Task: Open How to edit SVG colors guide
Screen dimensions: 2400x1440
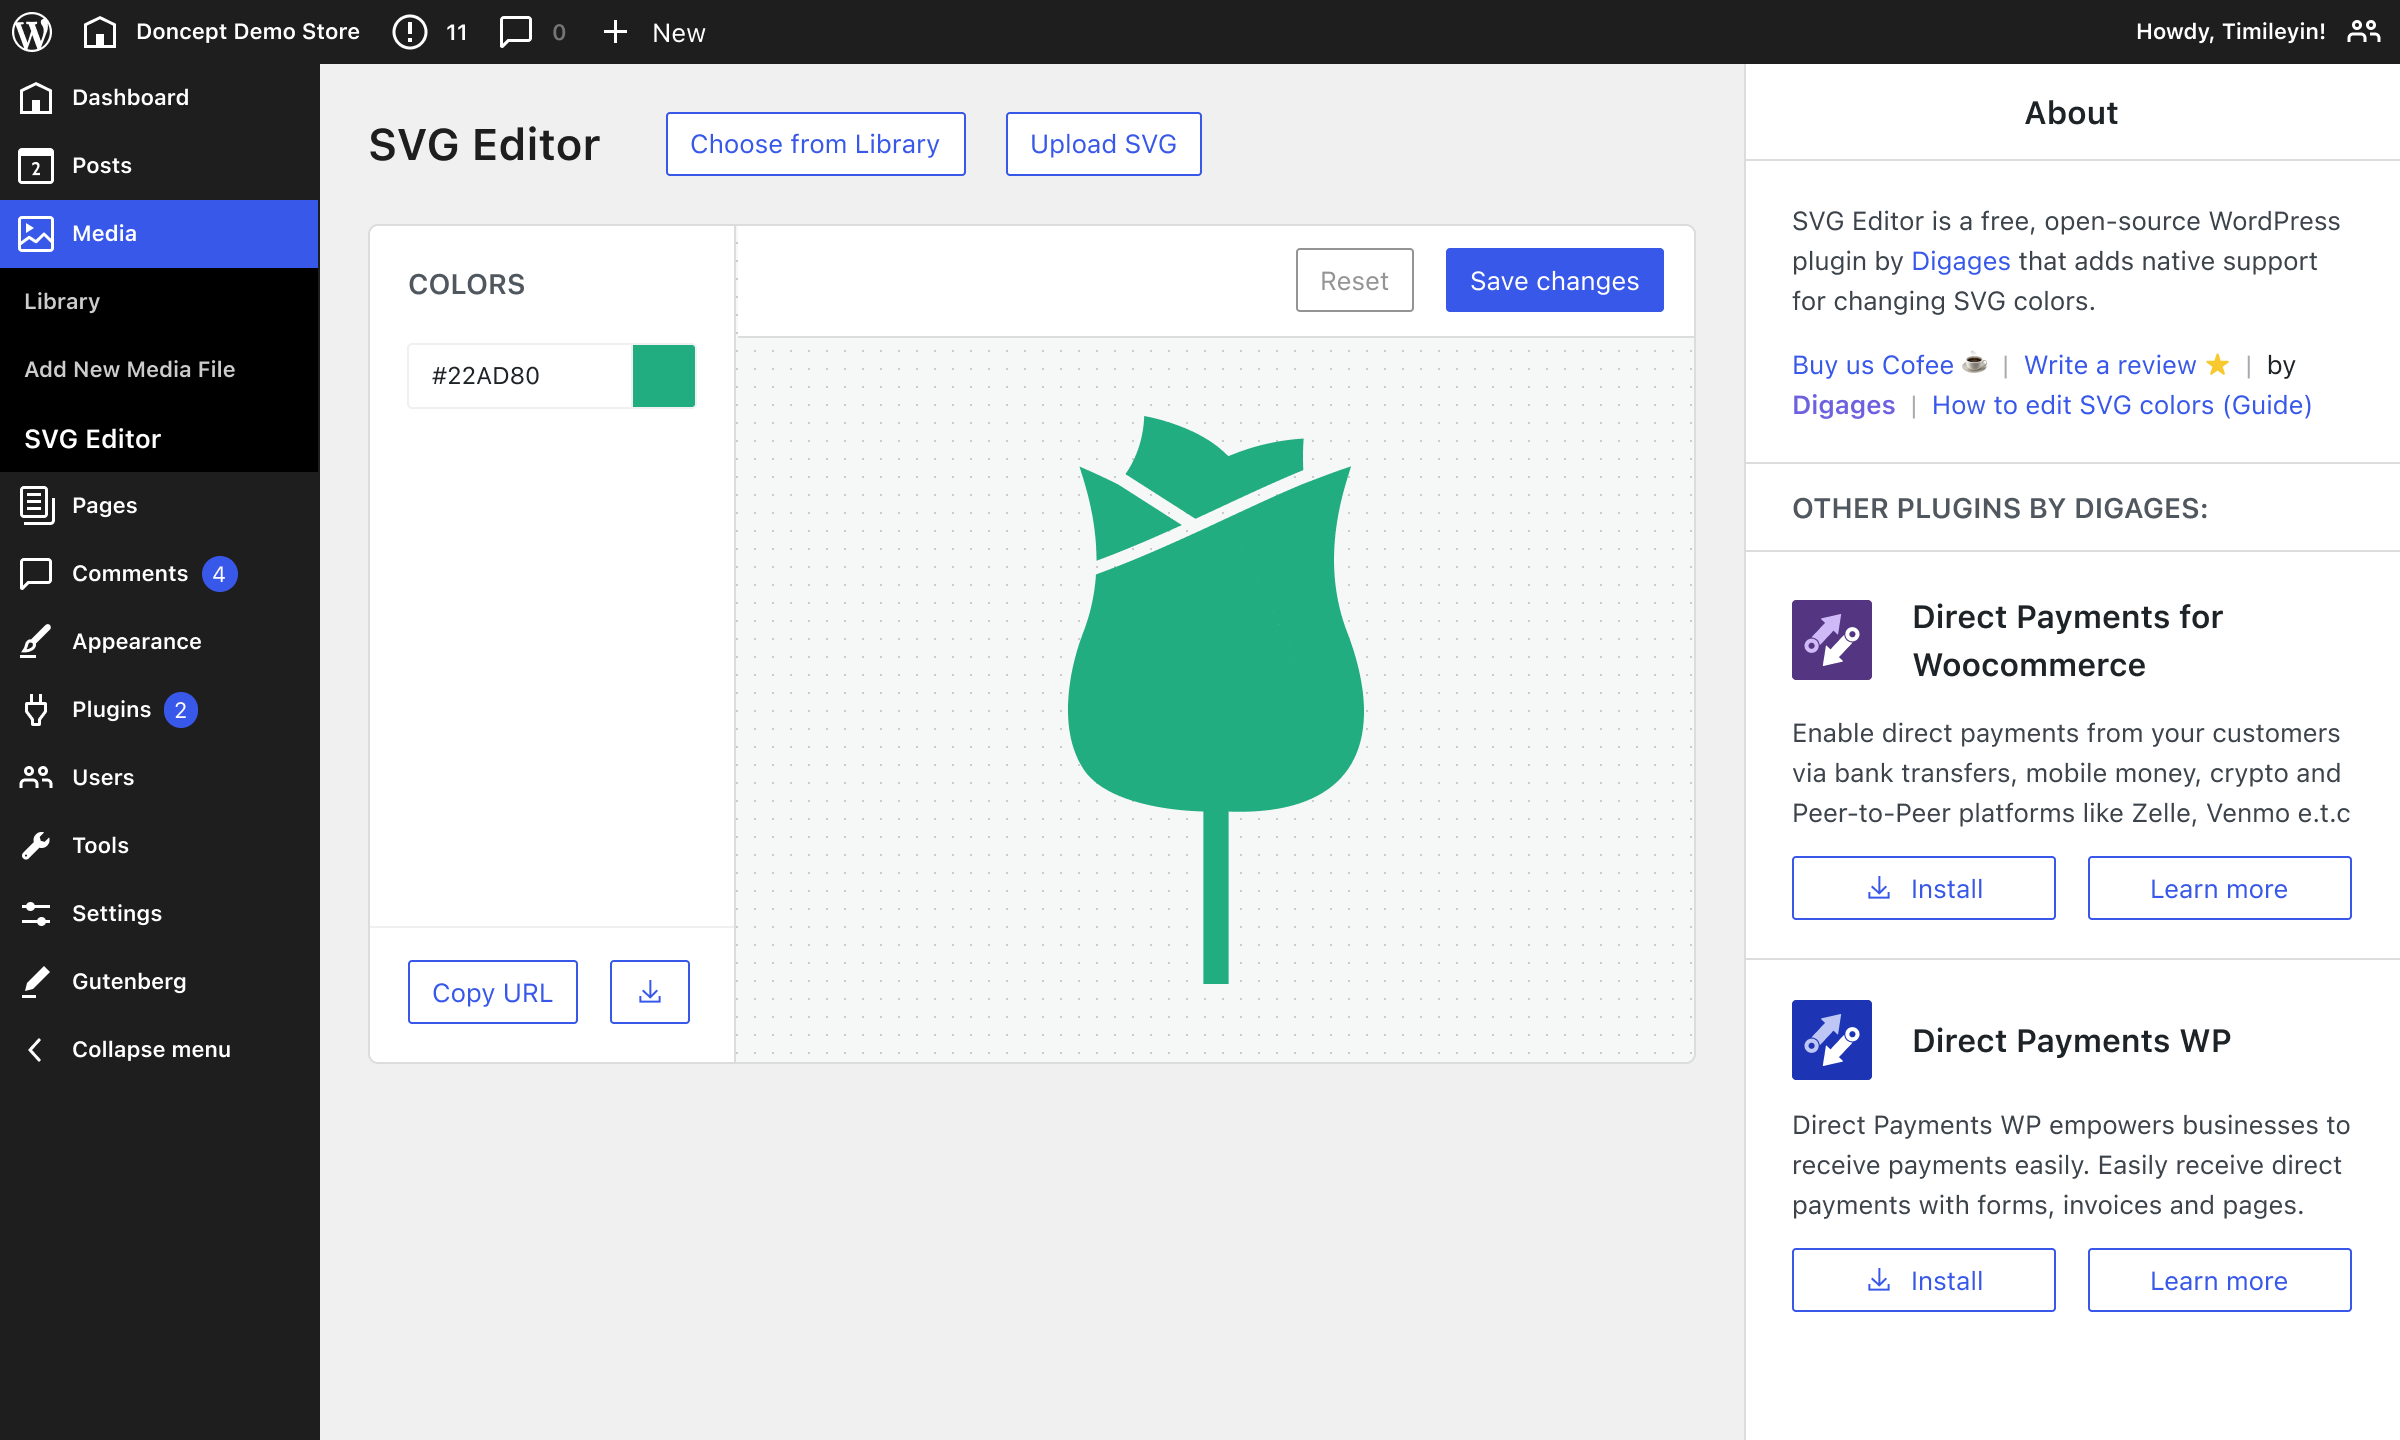Action: 2122,405
